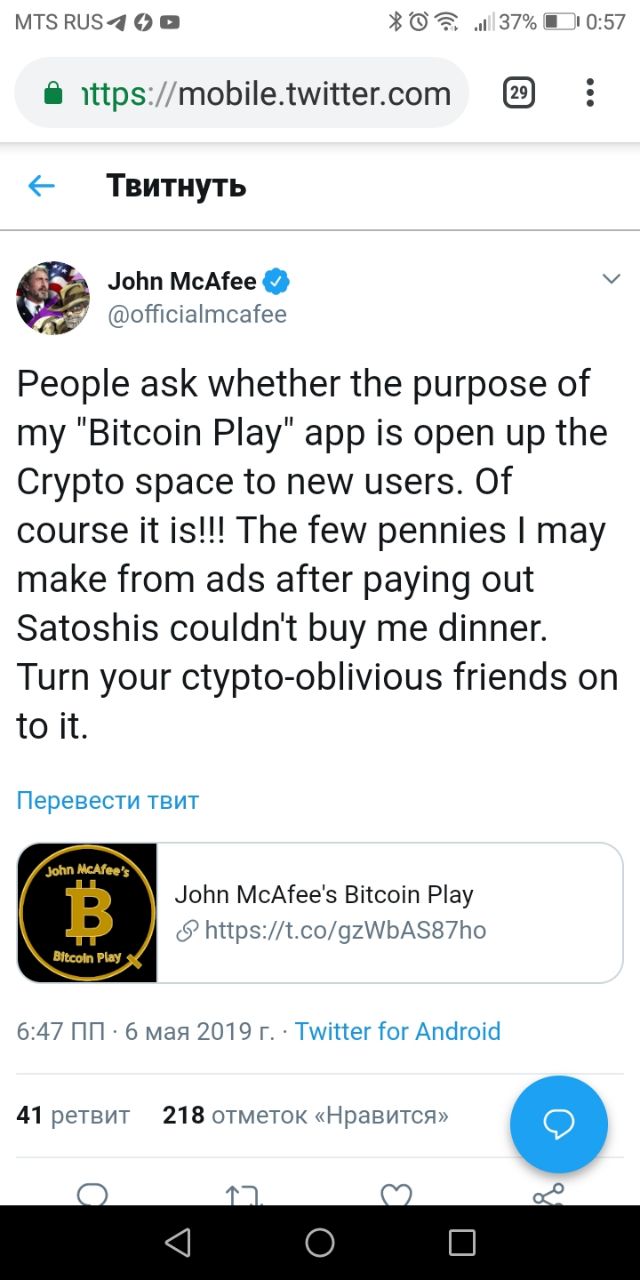Expand the tweet options chevron

[610, 280]
